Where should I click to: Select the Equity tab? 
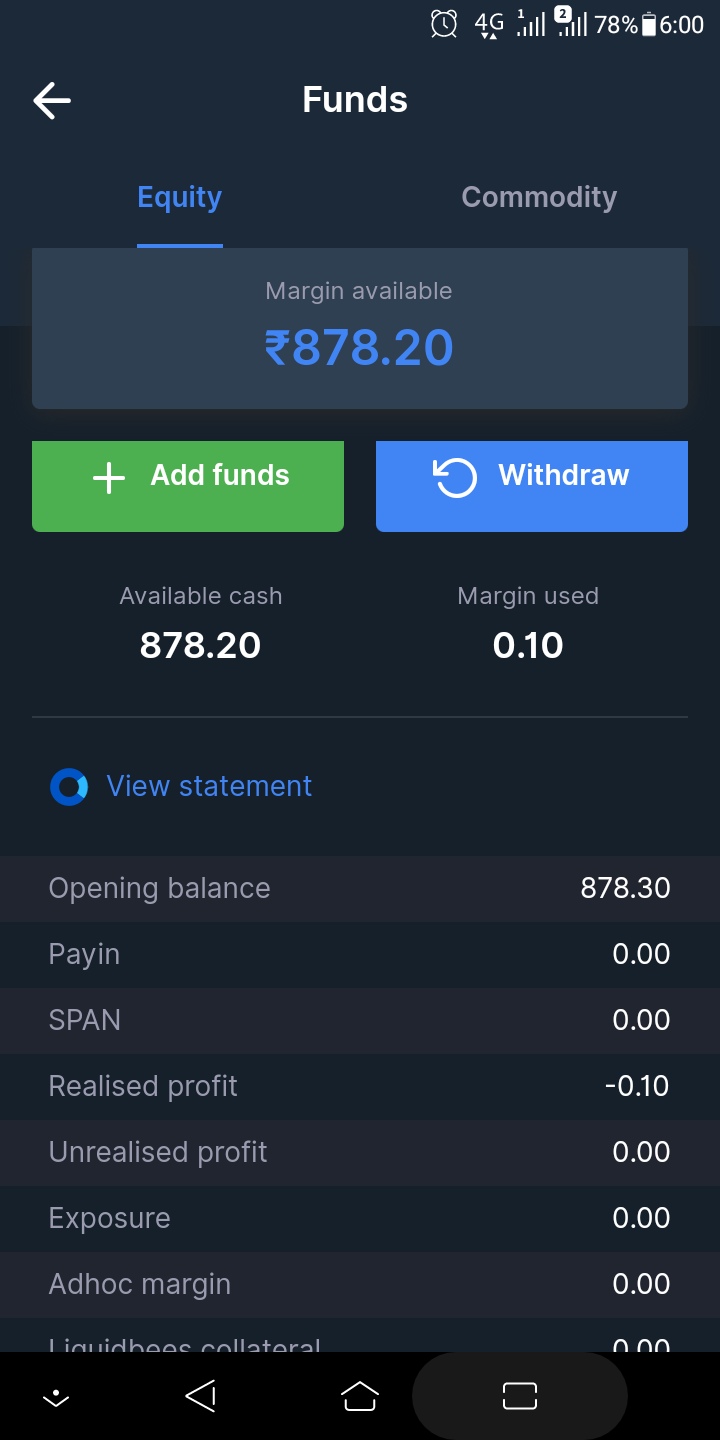click(180, 197)
